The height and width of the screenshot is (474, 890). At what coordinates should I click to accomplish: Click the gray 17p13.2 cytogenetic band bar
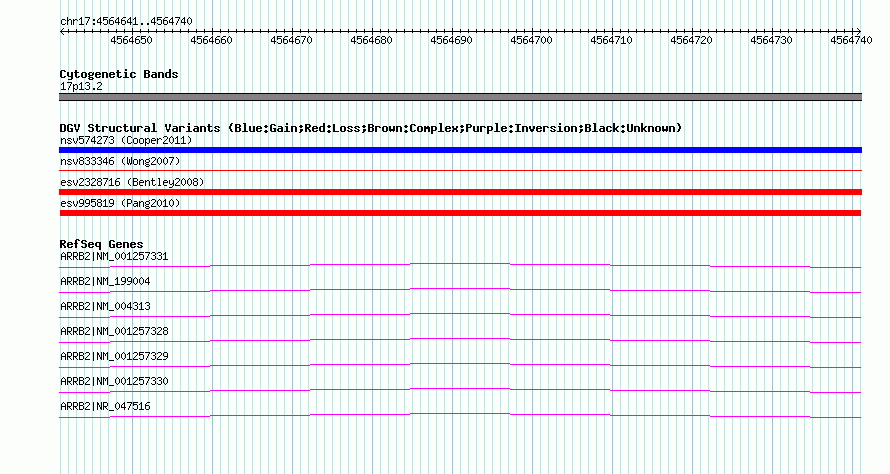pyautogui.click(x=460, y=97)
